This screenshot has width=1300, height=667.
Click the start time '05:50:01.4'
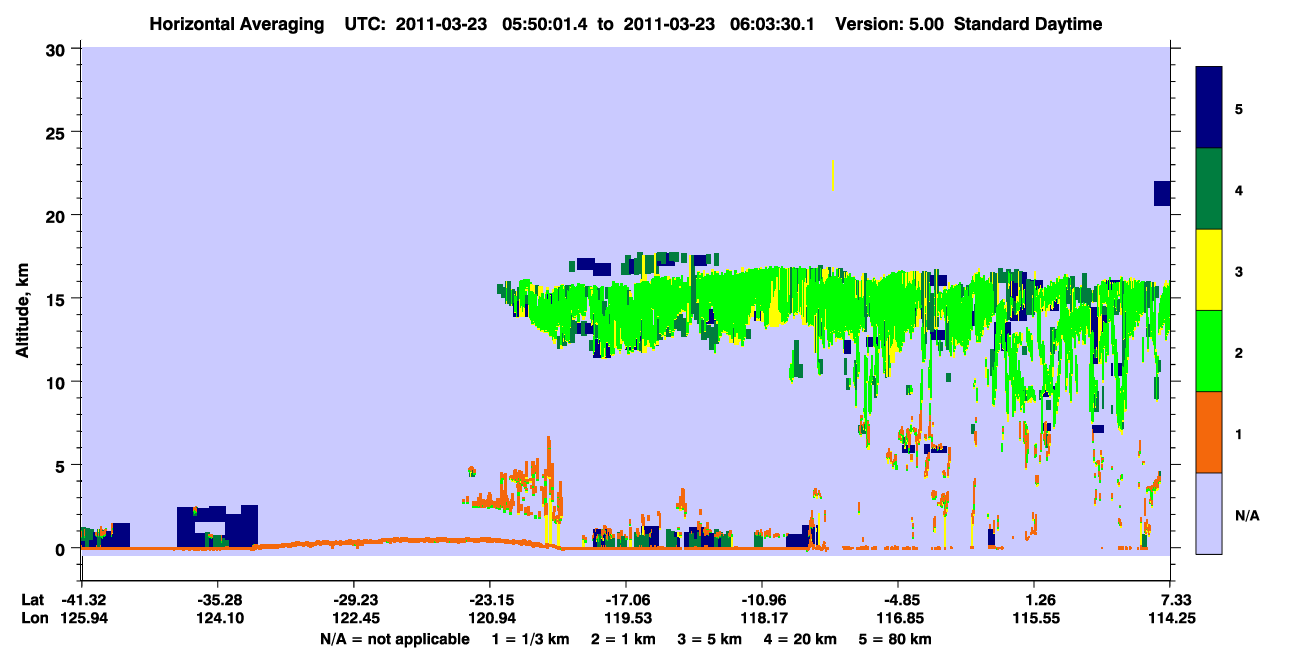[545, 24]
